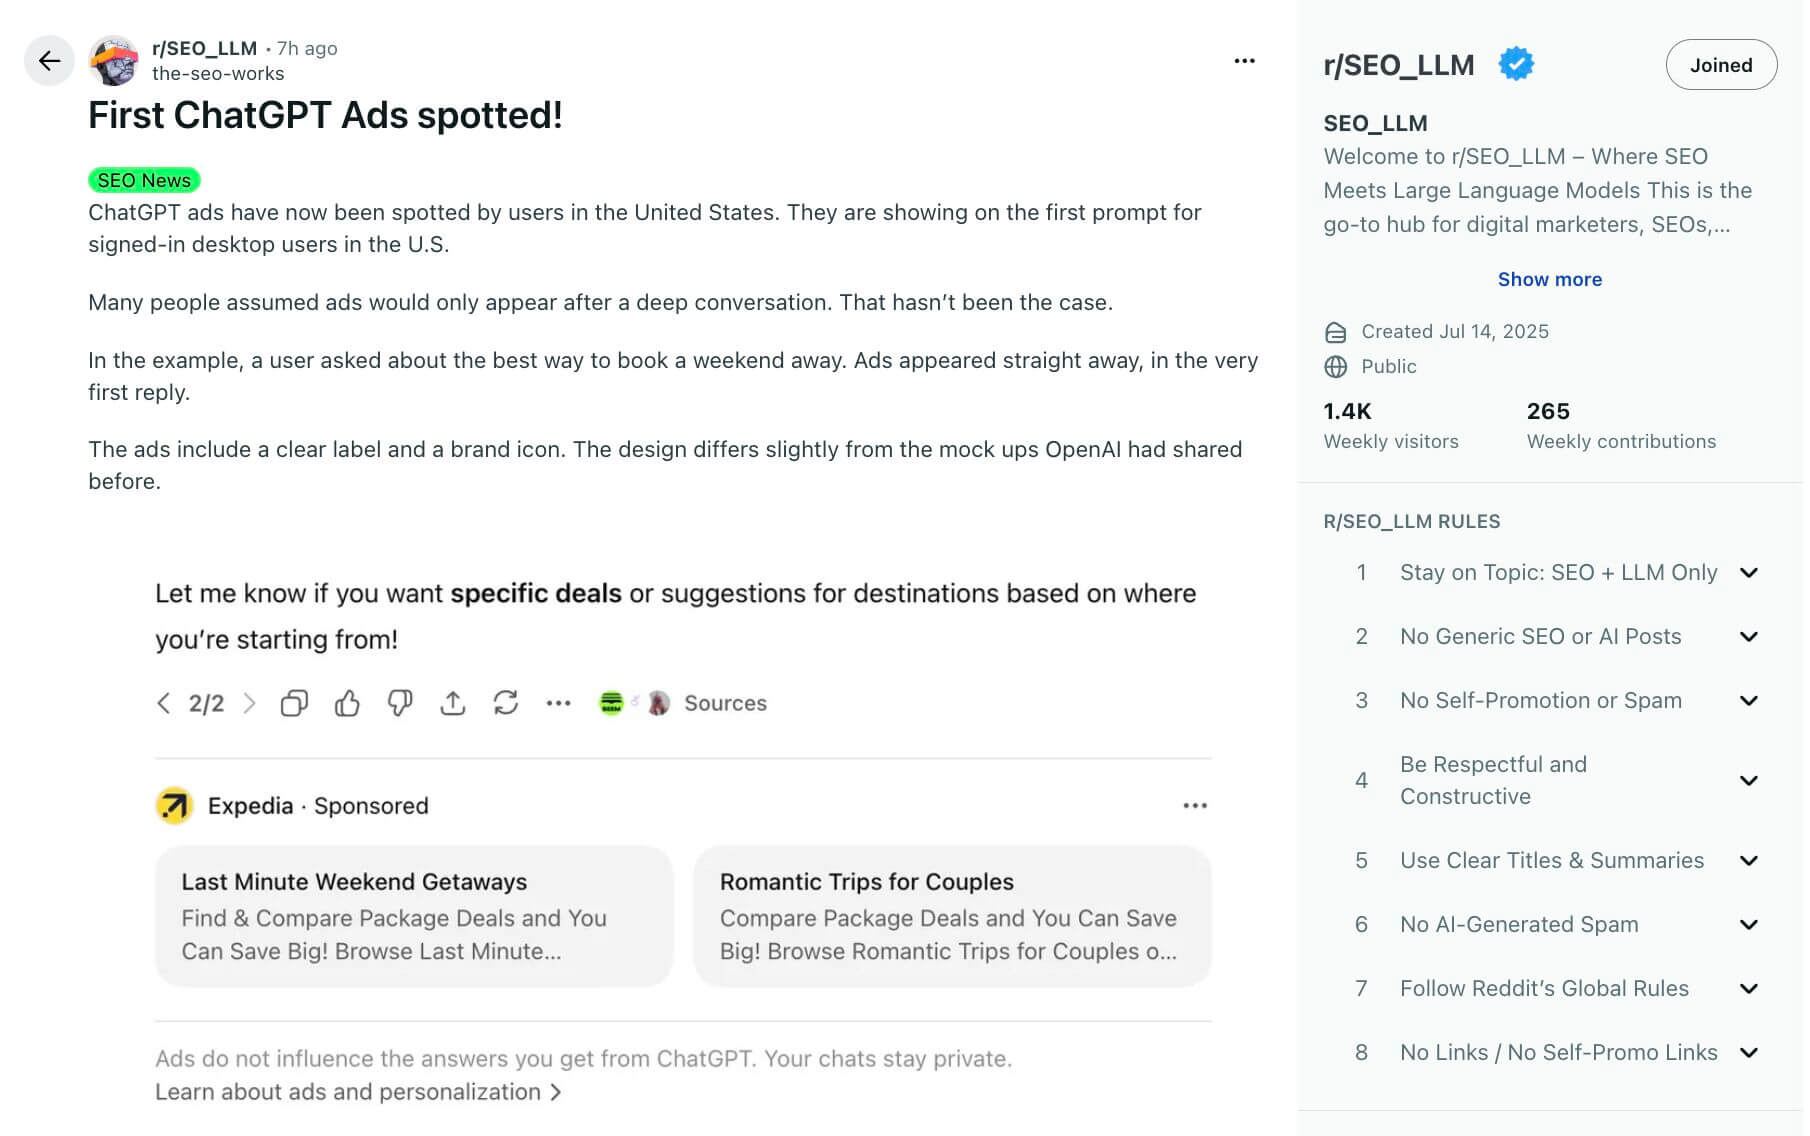This screenshot has width=1810, height=1136.
Task: Click Show more in community description
Action: (x=1549, y=279)
